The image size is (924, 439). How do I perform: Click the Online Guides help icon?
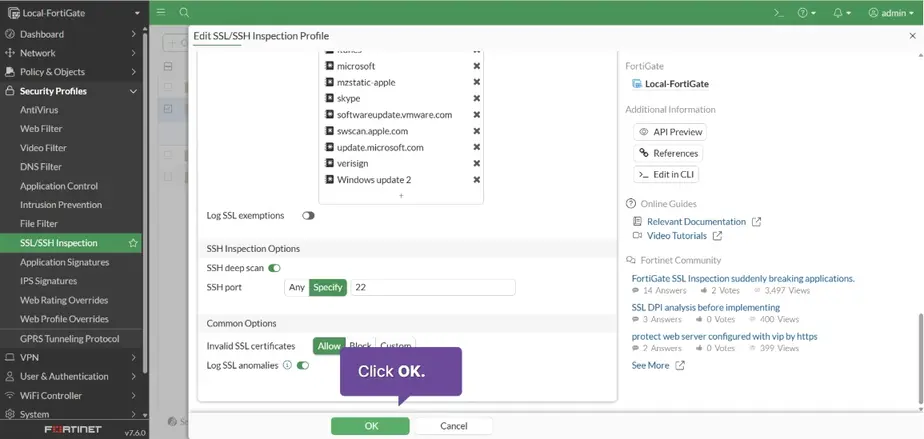(631, 204)
